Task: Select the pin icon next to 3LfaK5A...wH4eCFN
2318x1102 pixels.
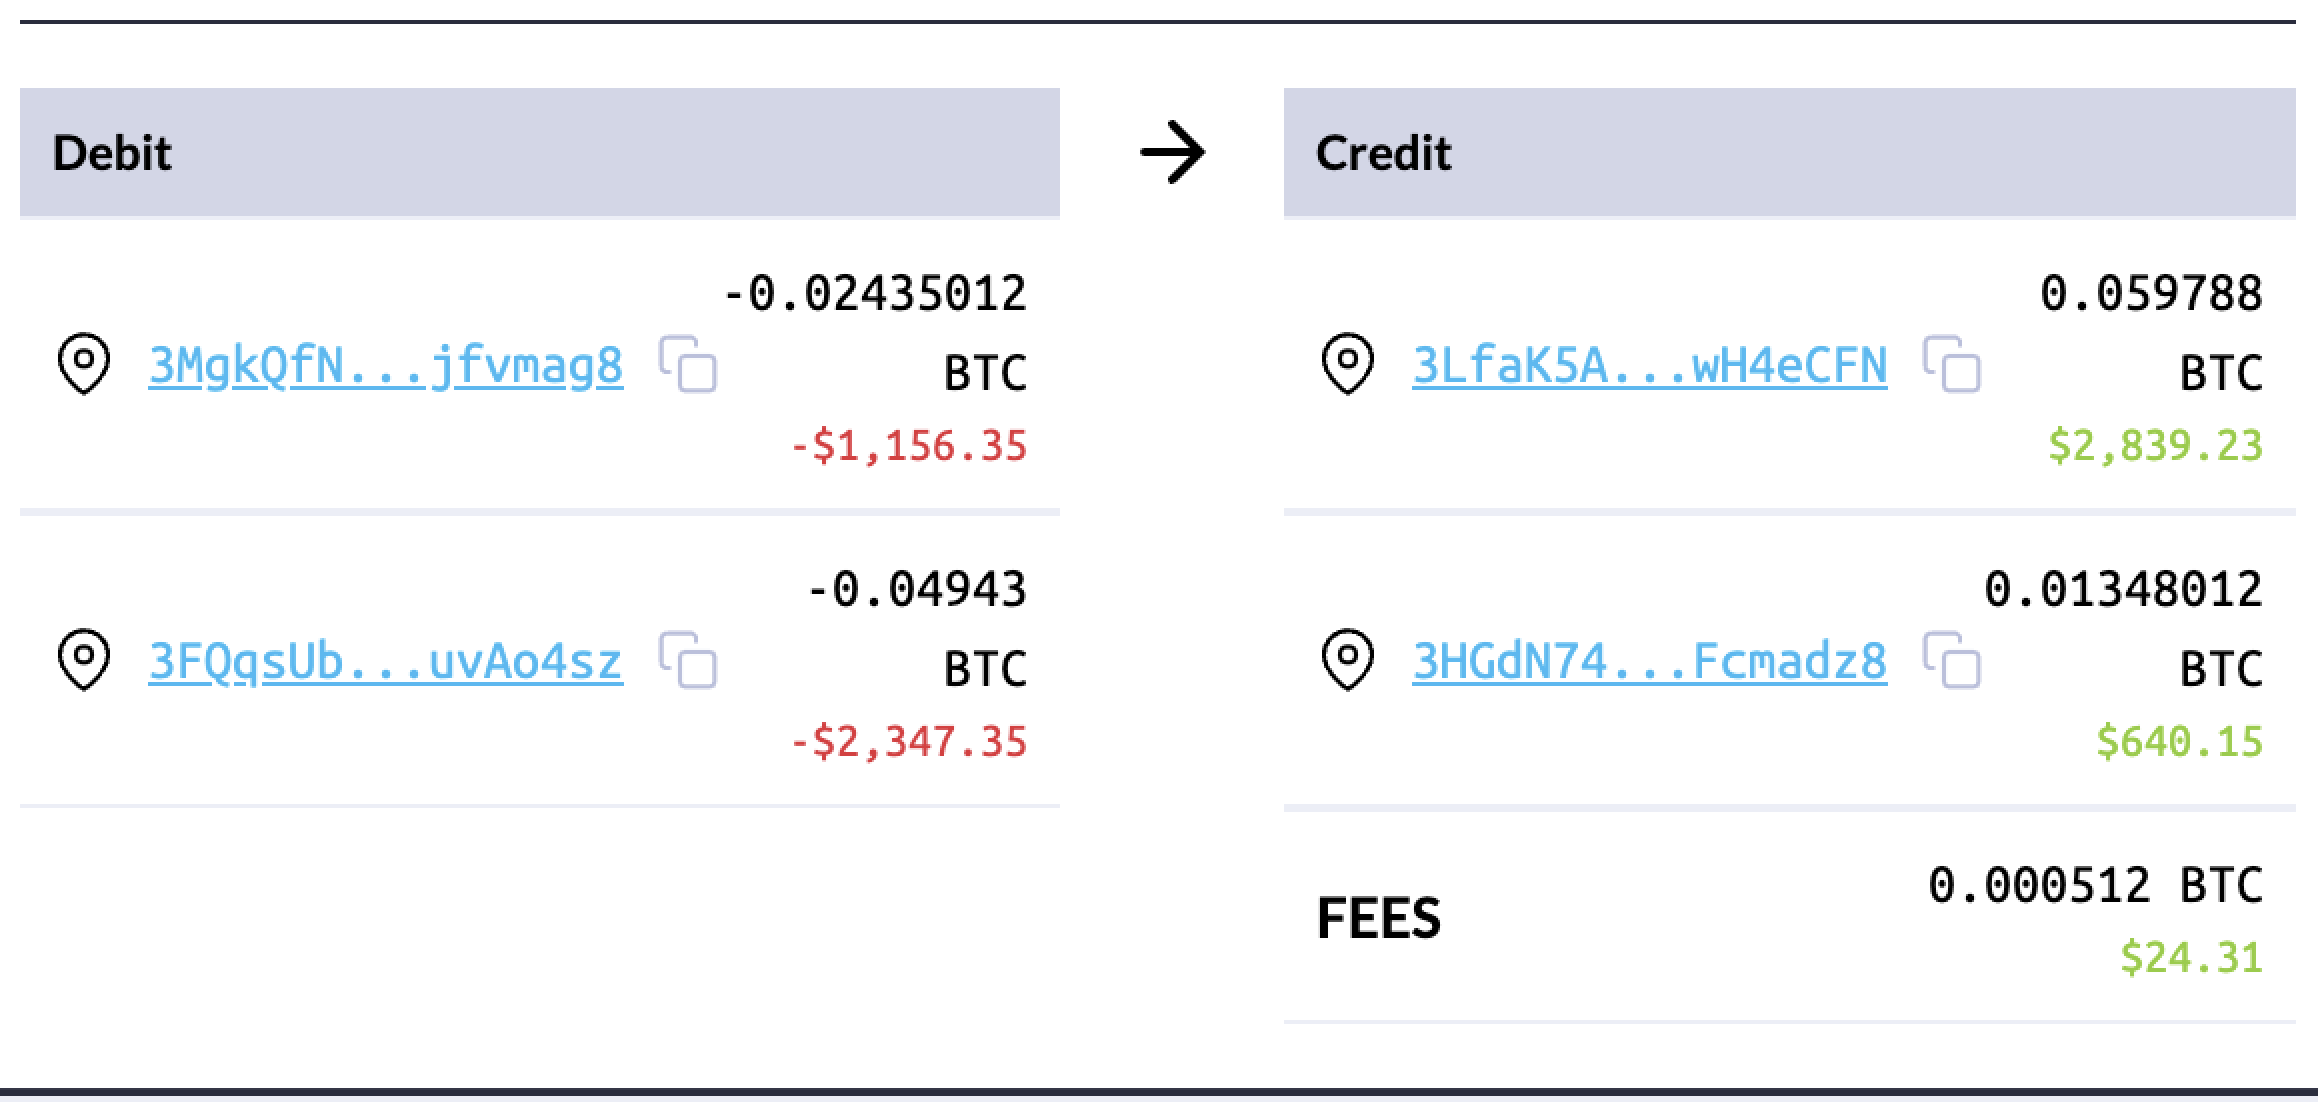Action: point(1348,364)
